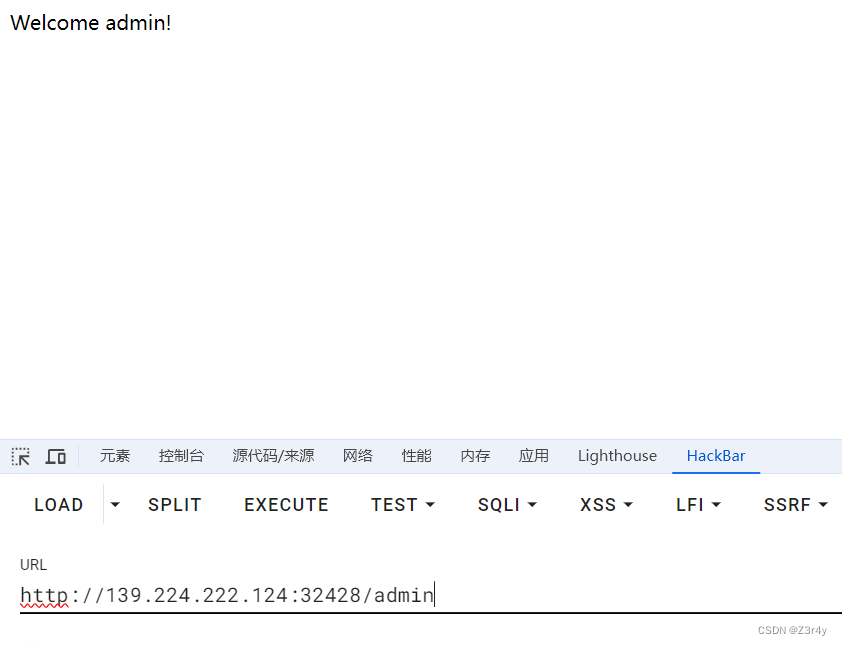Open the 应用 panel
842x645 pixels.
click(534, 456)
